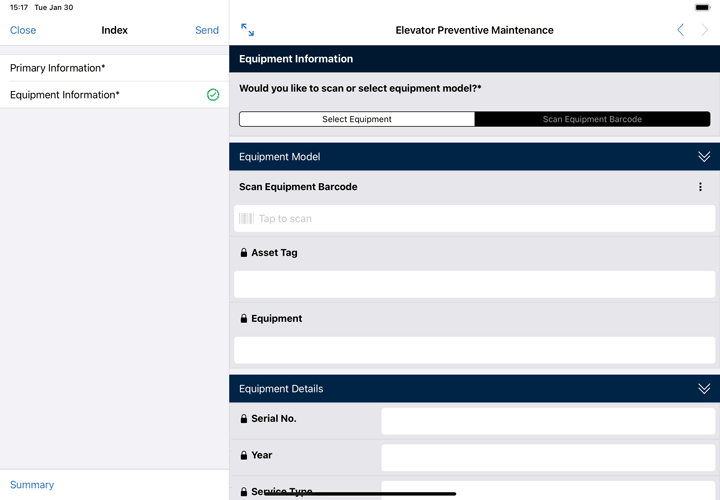Open Equipment Information in the index
The image size is (720, 500).
pos(114,95)
